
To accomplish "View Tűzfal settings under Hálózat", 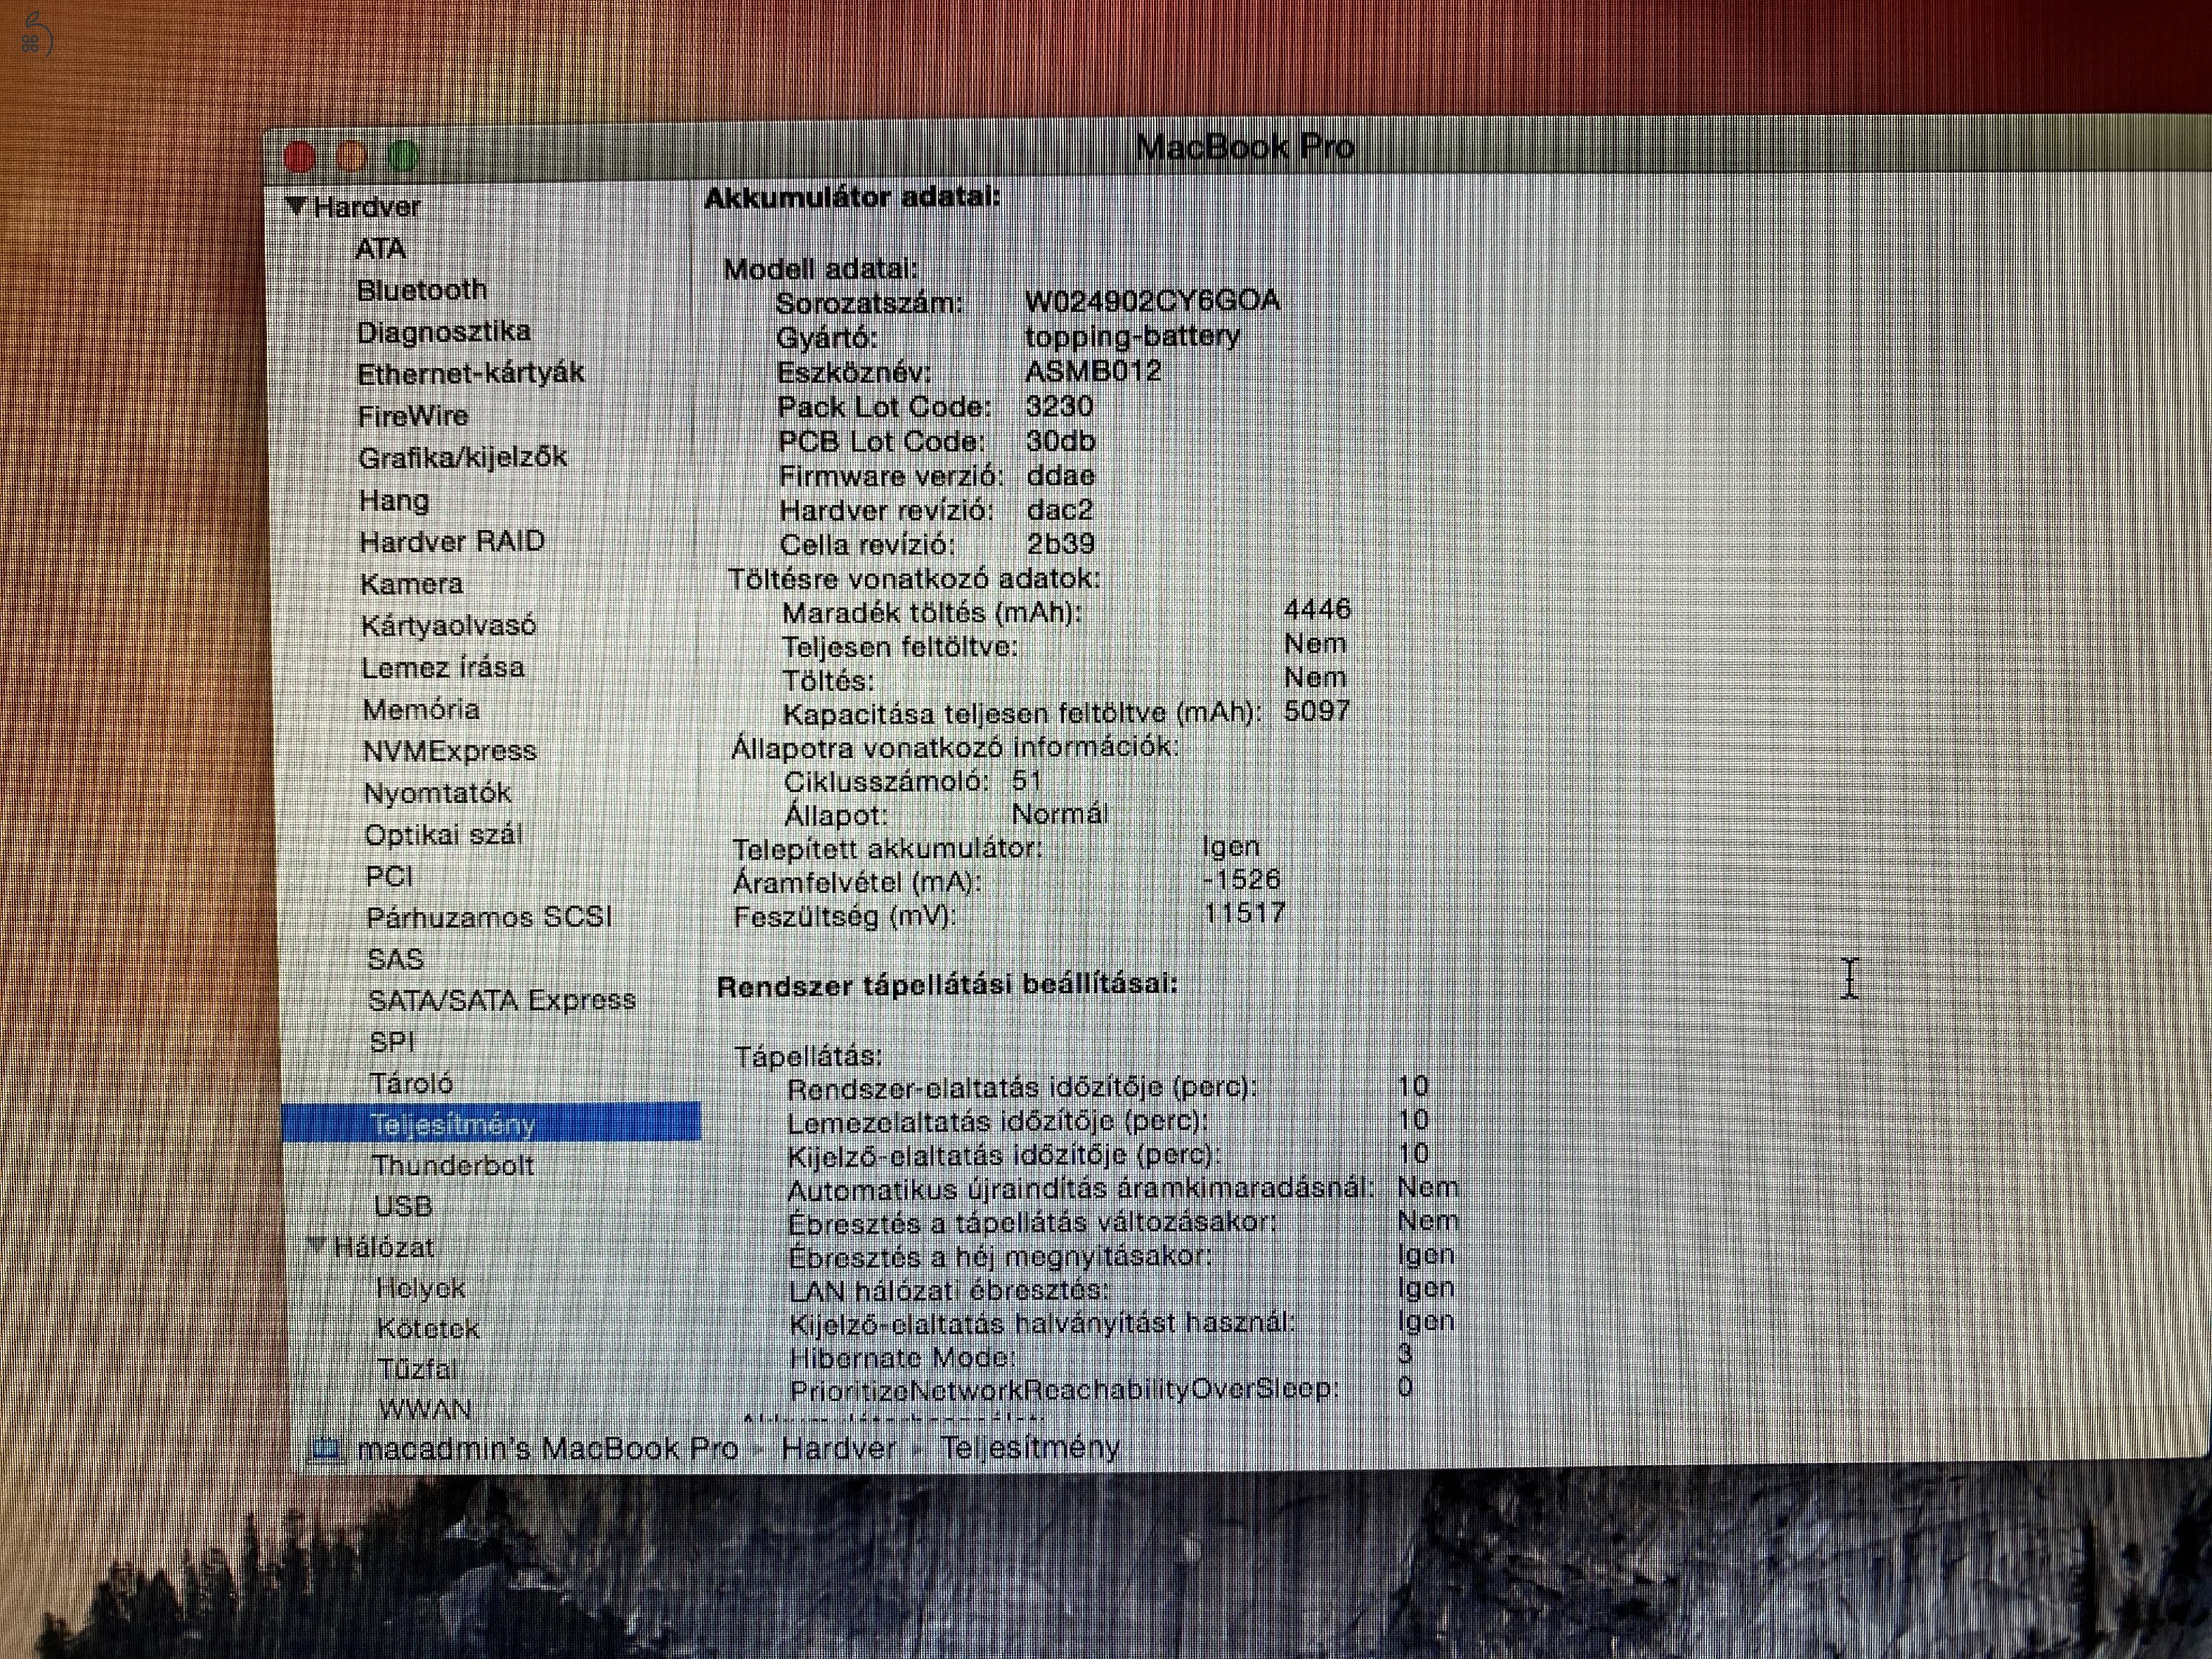I will tap(418, 1368).
